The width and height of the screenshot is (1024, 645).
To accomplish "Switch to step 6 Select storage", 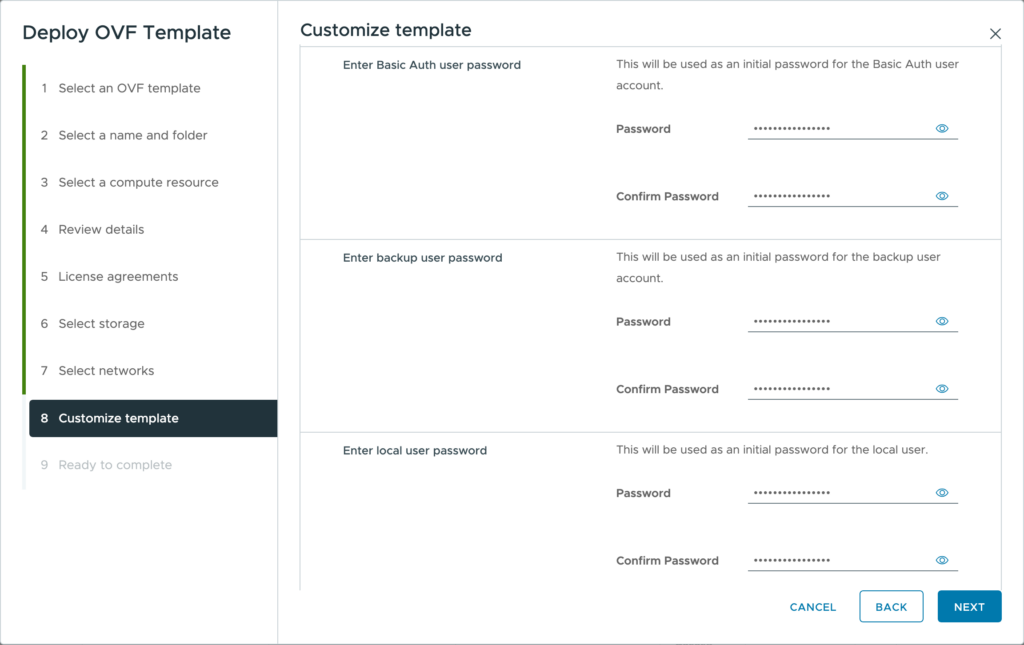I will pyautogui.click(x=101, y=323).
